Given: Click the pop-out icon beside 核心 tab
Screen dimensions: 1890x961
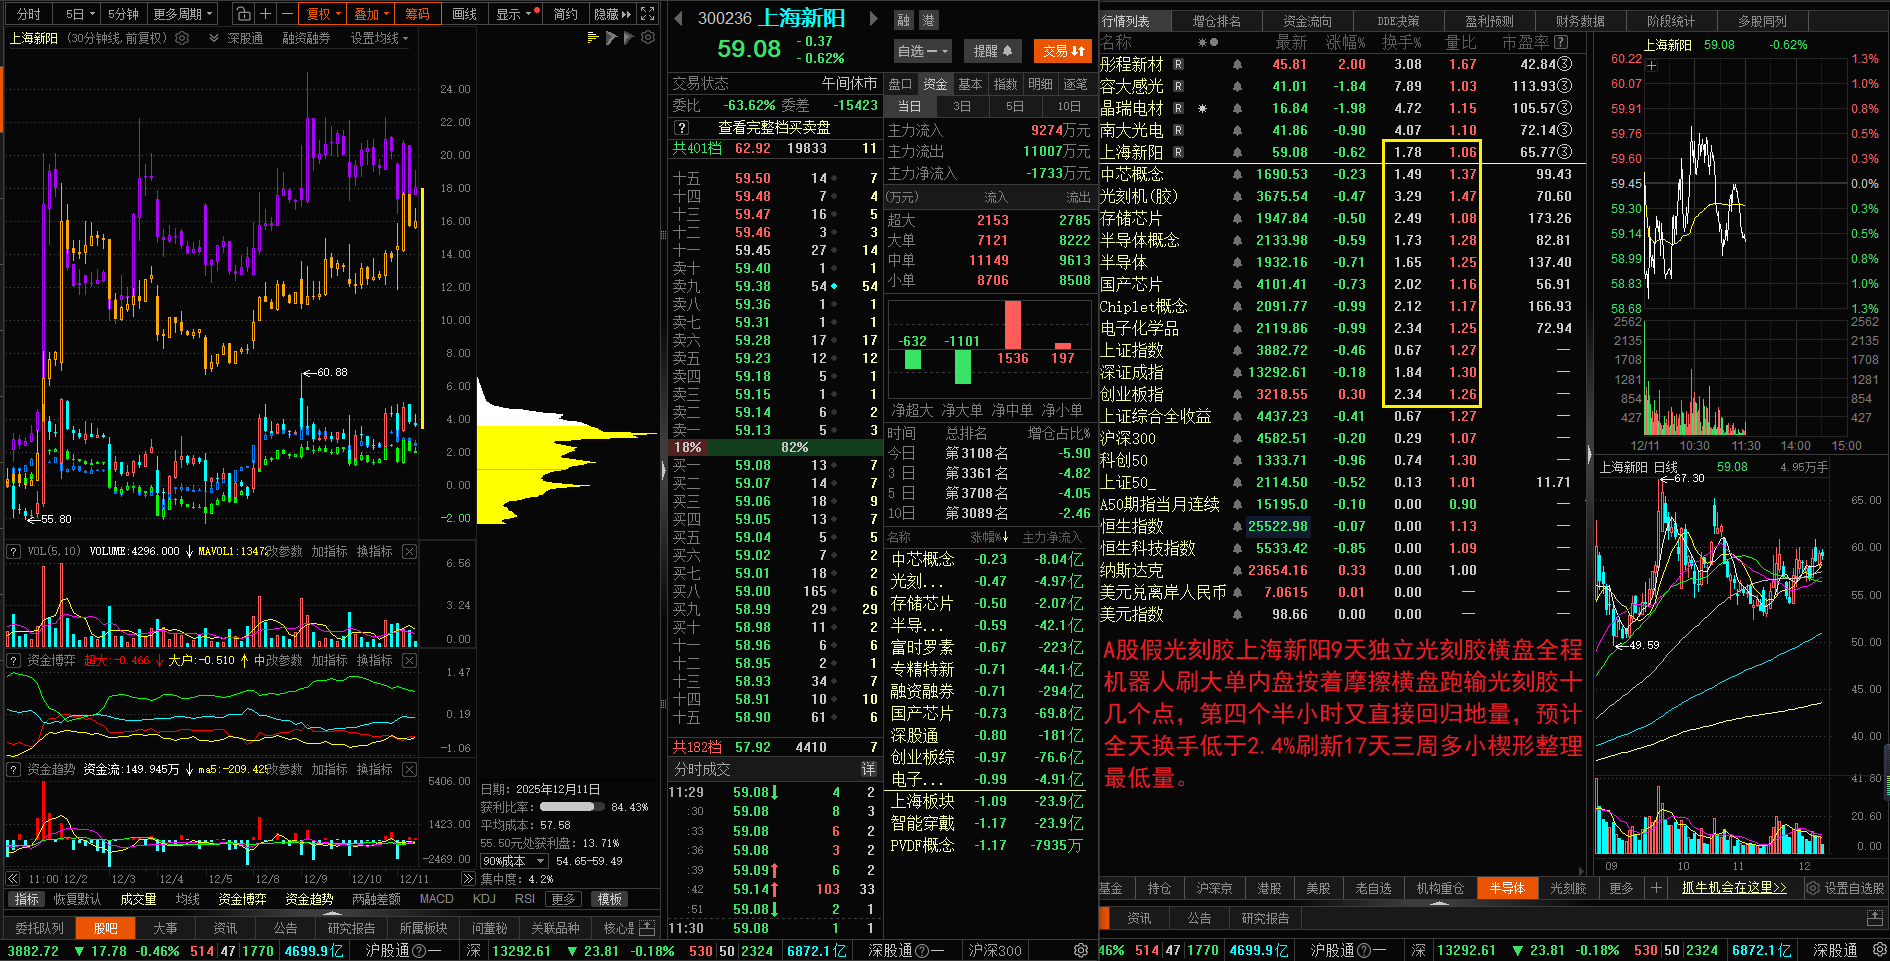Looking at the screenshot, I should pos(647,927).
